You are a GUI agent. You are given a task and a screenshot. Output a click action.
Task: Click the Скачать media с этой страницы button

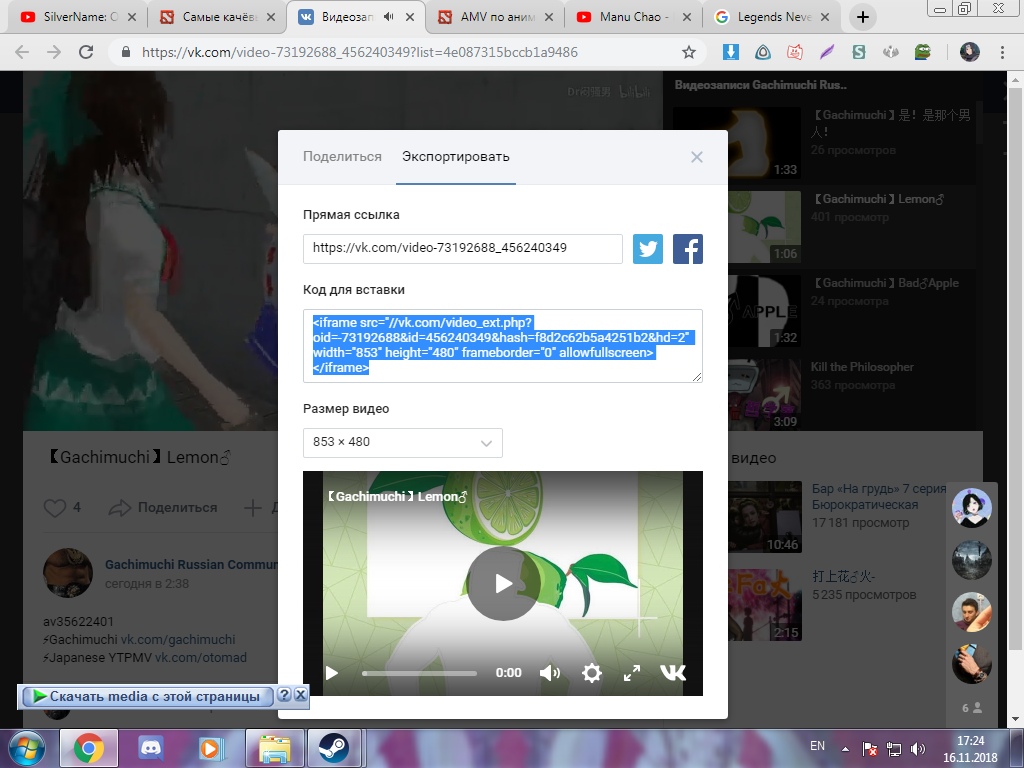click(146, 696)
